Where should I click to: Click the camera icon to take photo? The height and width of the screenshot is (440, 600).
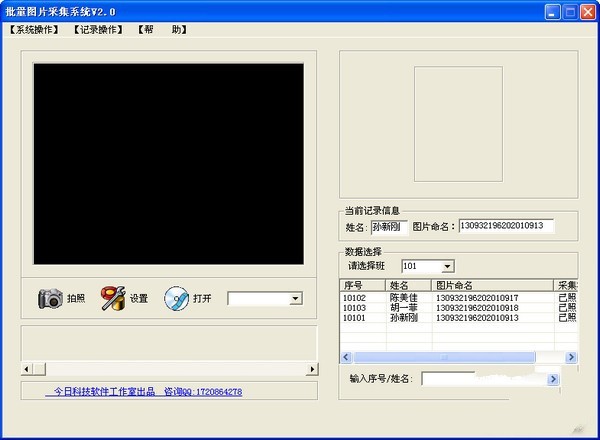[x=50, y=298]
